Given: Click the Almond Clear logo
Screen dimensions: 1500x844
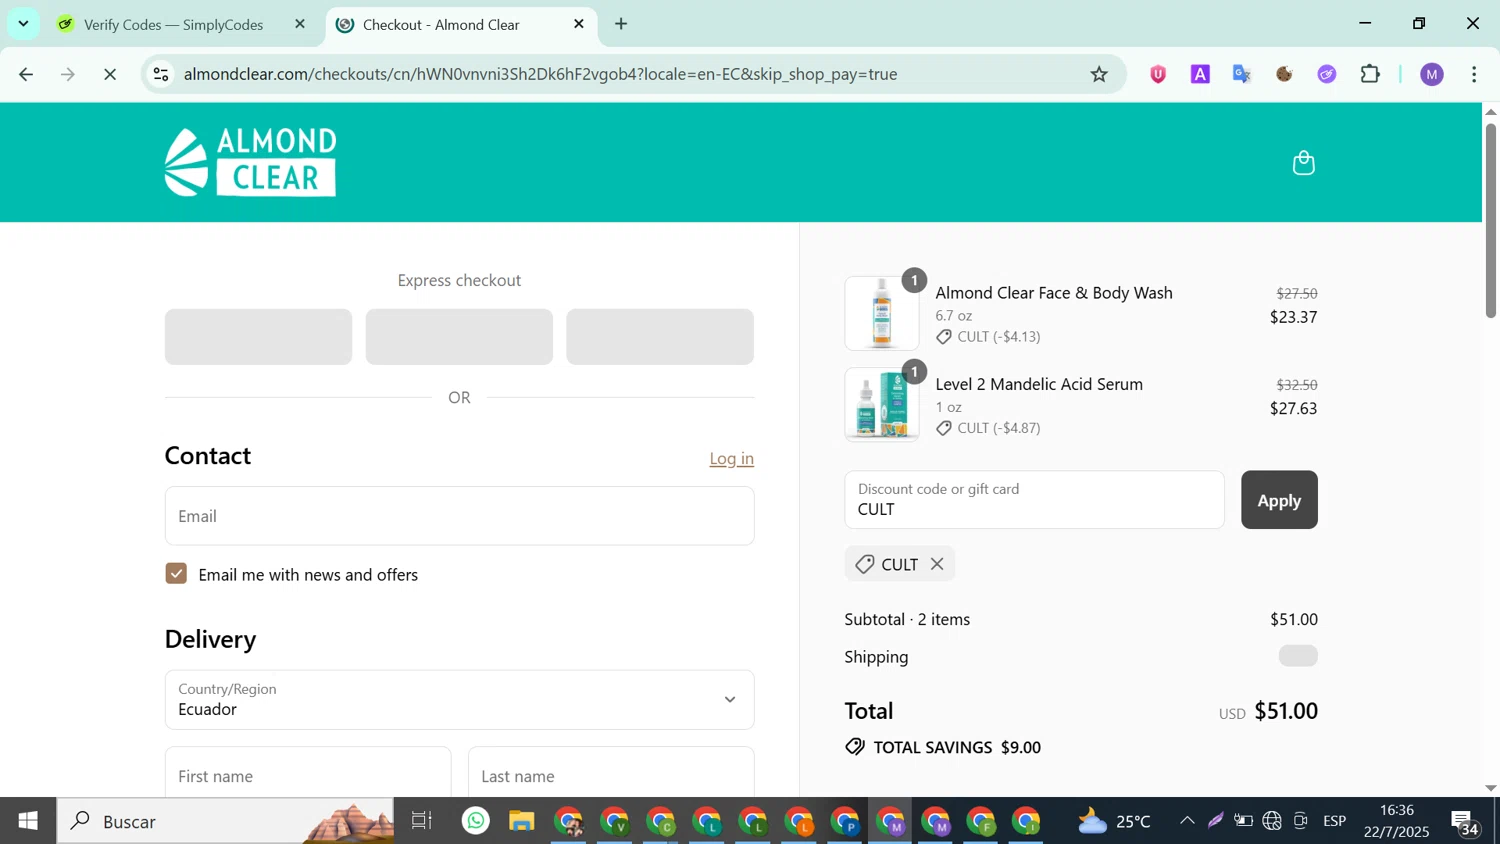Looking at the screenshot, I should click(250, 162).
